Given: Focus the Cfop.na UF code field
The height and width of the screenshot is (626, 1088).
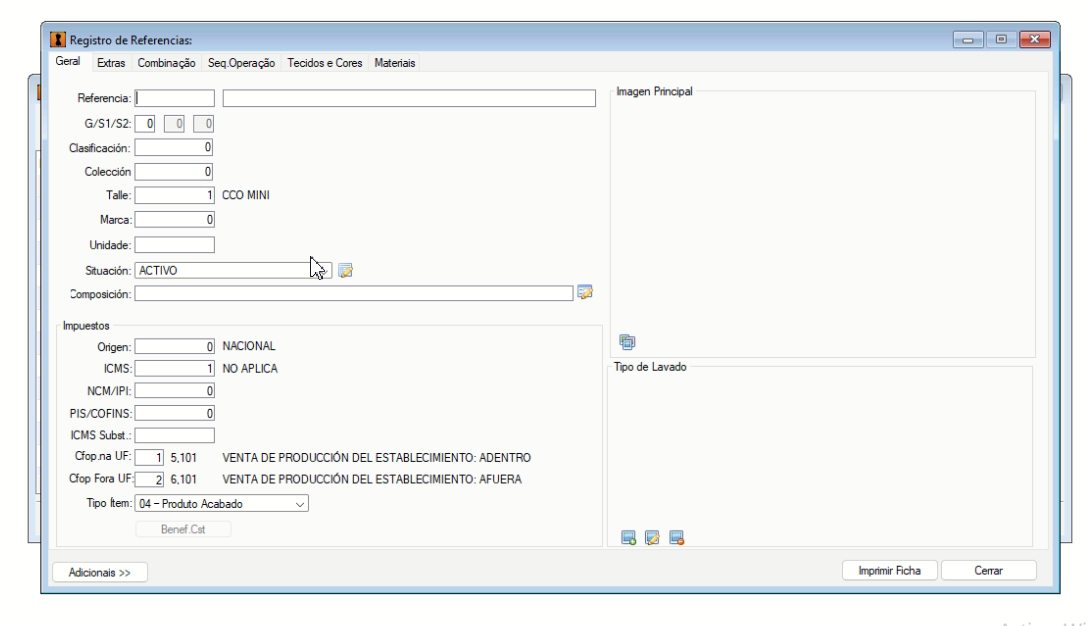Looking at the screenshot, I should click(149, 458).
